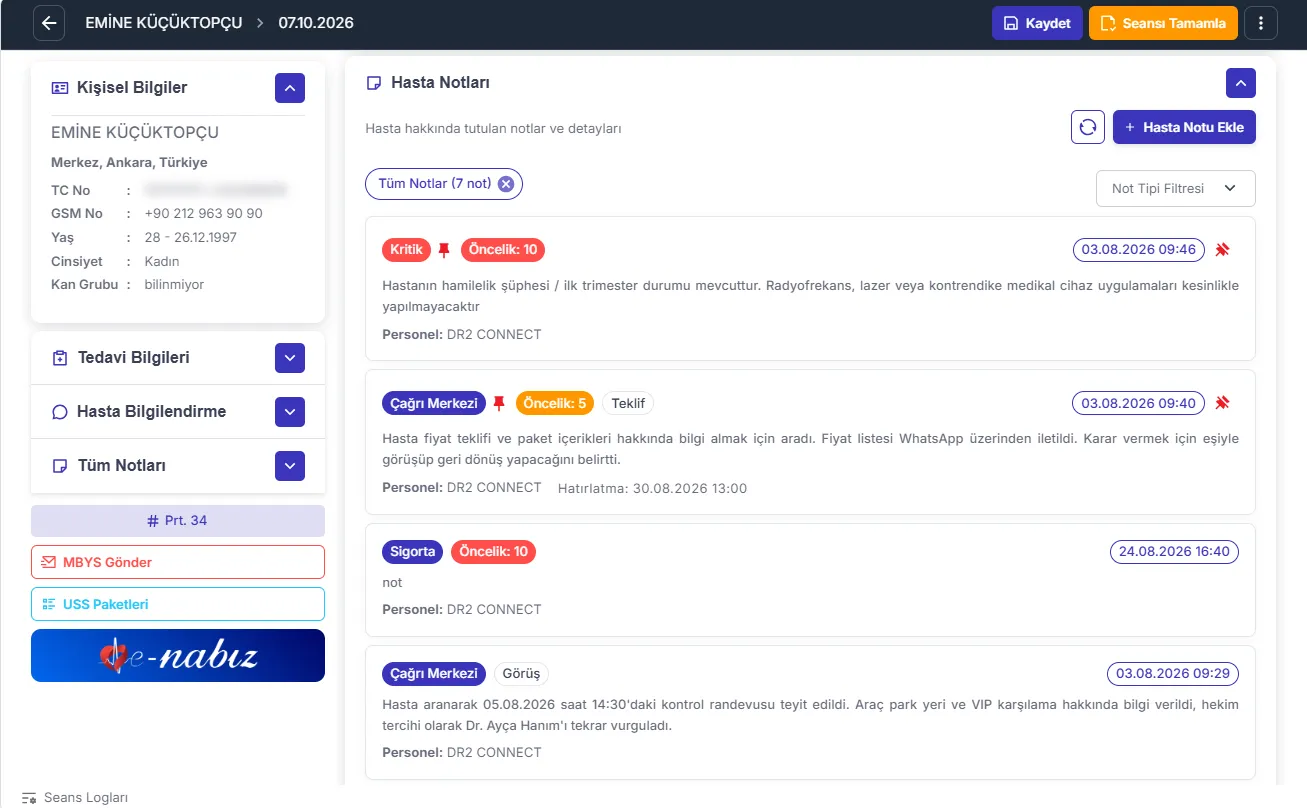Expand the Tüm Notları section

(x=290, y=466)
